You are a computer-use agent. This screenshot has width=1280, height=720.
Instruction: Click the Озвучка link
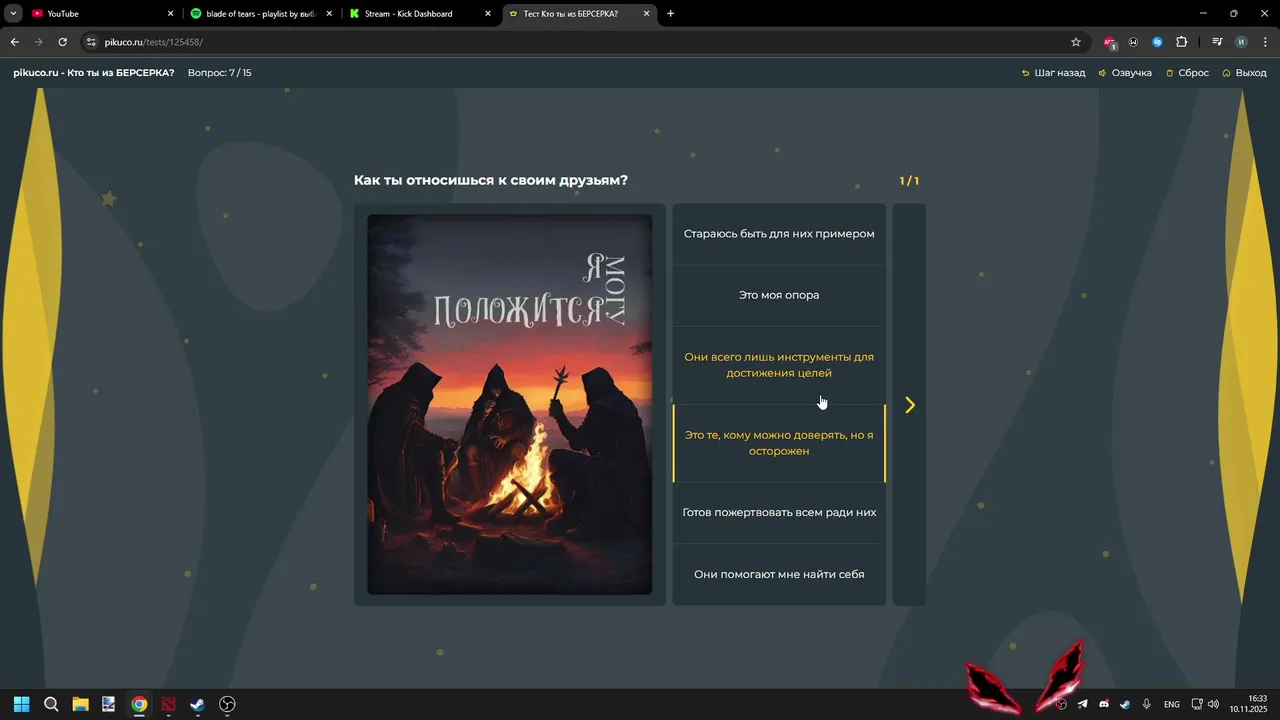coord(1125,73)
